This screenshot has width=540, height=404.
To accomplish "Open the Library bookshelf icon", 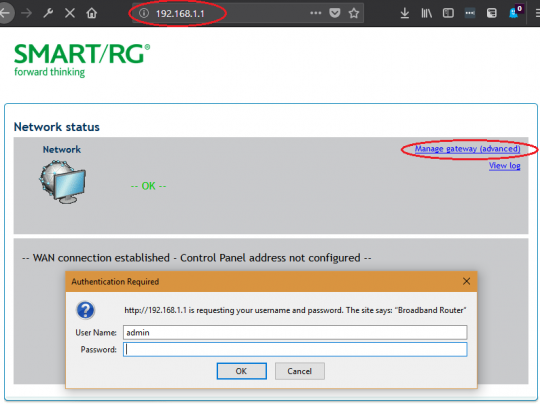I will (426, 13).
